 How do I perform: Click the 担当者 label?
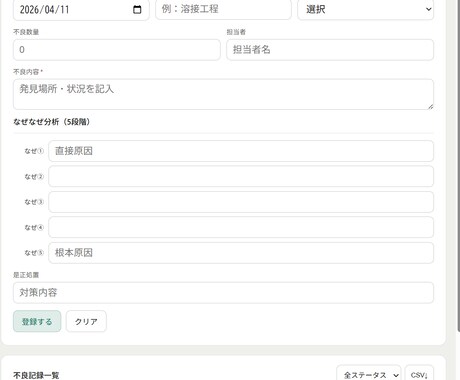point(236,32)
